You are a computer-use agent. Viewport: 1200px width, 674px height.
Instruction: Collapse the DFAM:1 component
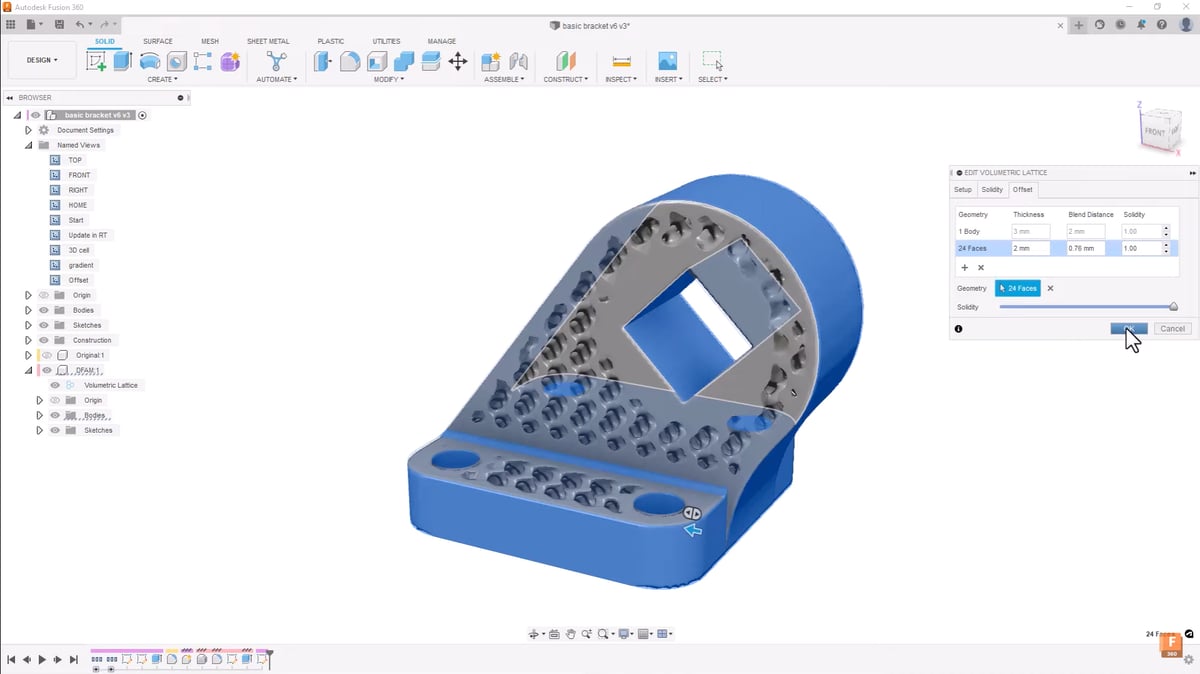point(28,370)
